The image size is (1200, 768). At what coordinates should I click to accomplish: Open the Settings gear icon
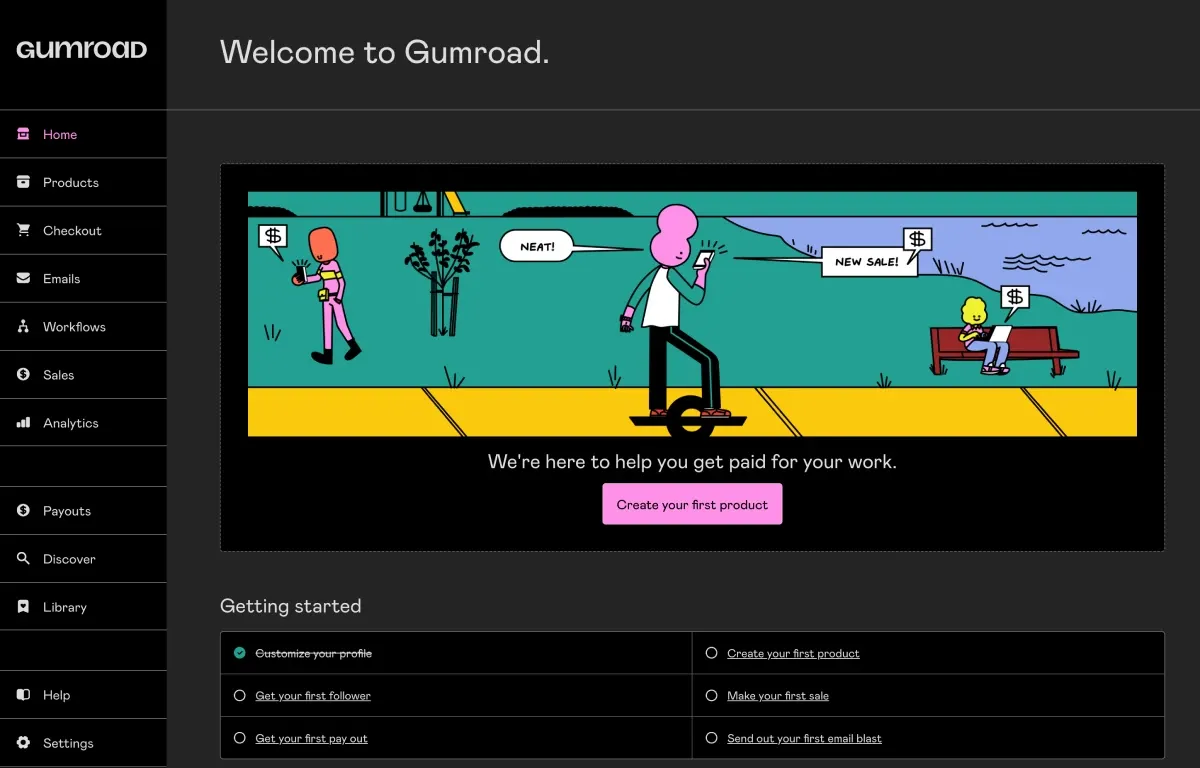click(24, 743)
